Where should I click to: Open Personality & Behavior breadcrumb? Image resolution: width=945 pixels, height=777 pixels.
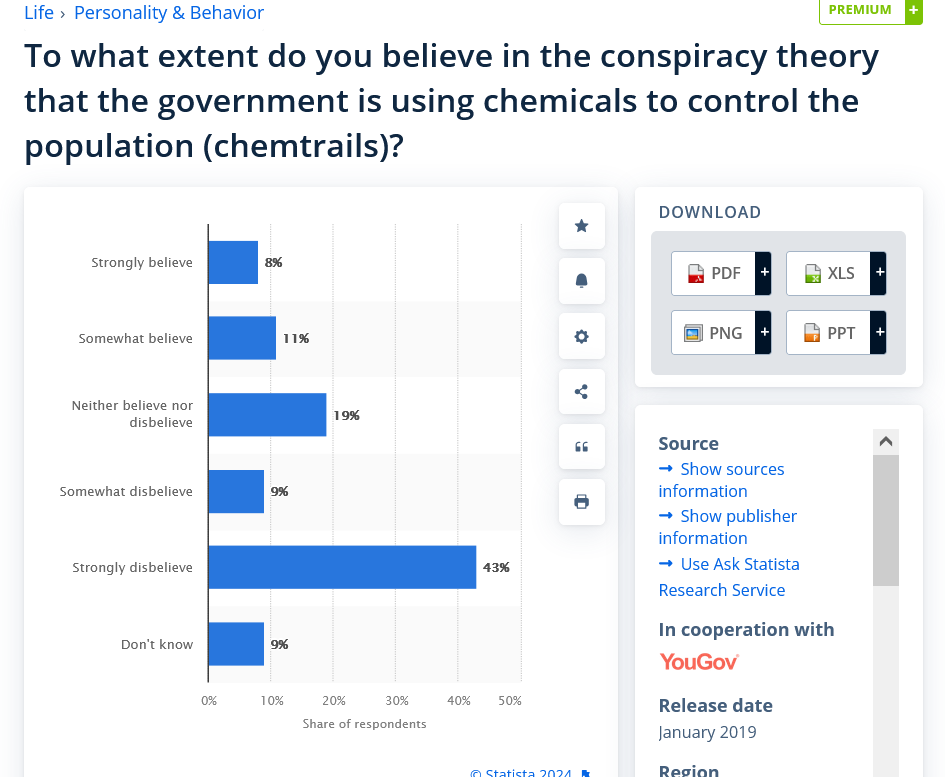169,13
